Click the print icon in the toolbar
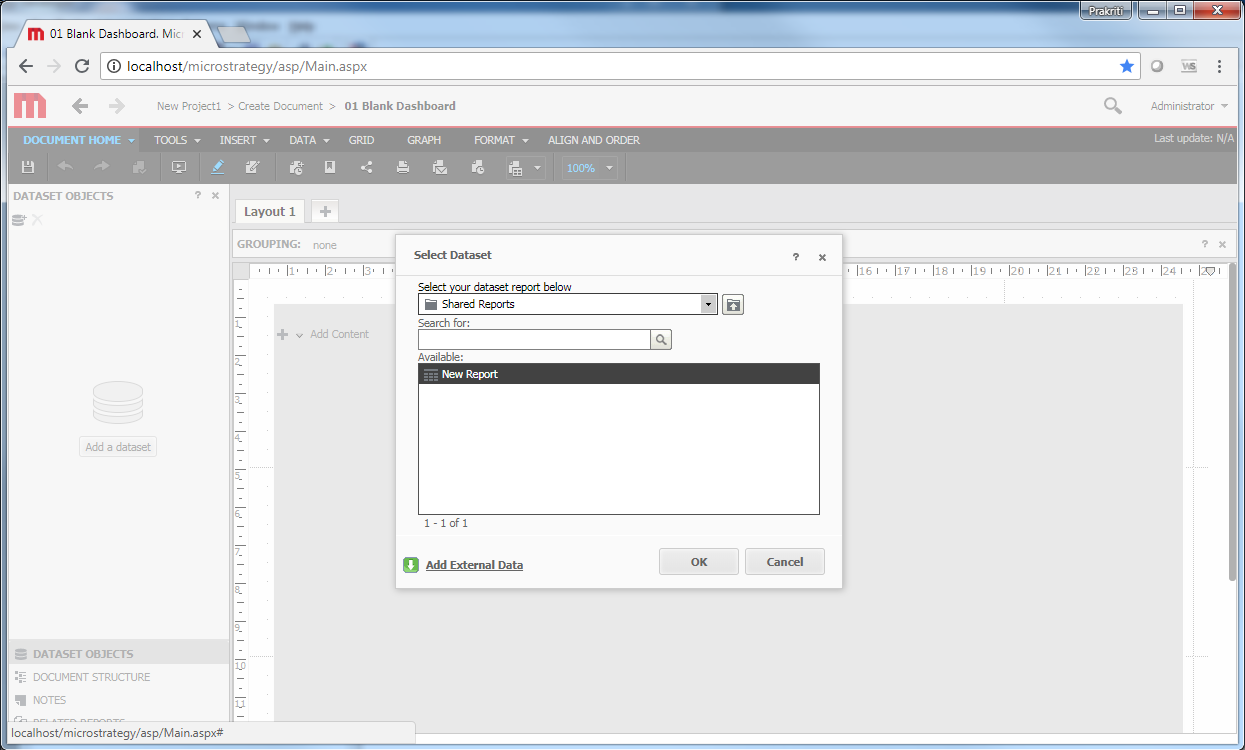 [403, 168]
